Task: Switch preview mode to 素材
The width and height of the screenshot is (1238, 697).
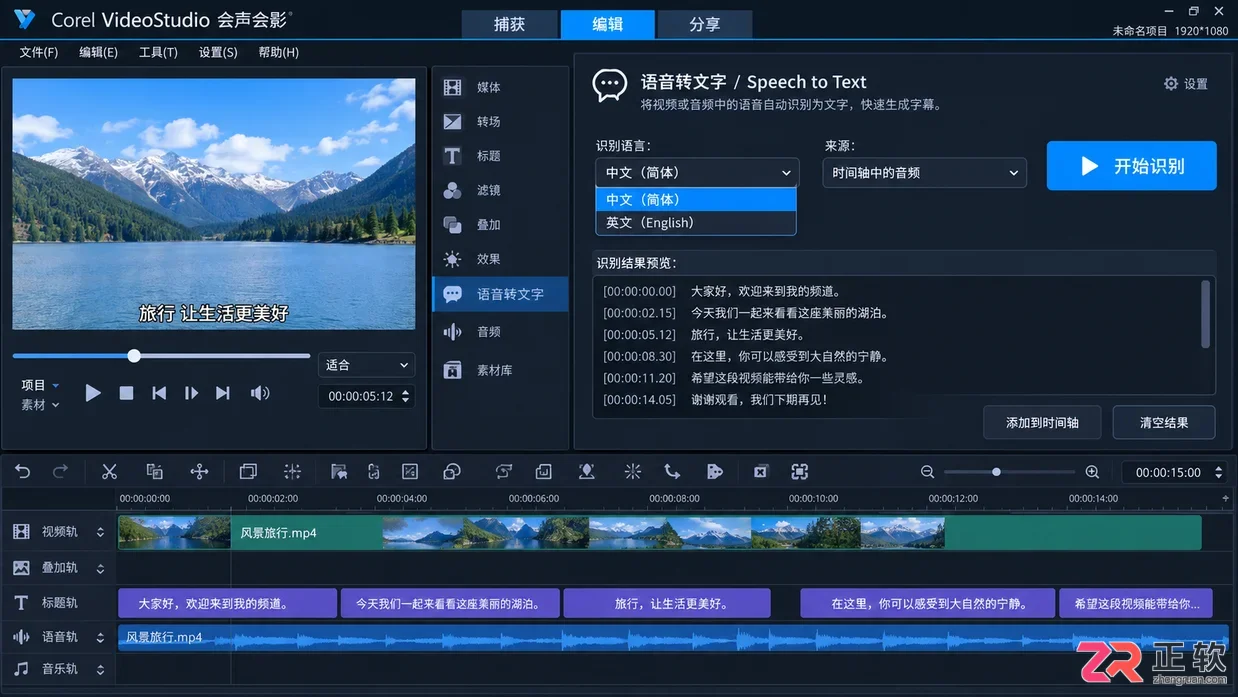Action: [x=40, y=405]
